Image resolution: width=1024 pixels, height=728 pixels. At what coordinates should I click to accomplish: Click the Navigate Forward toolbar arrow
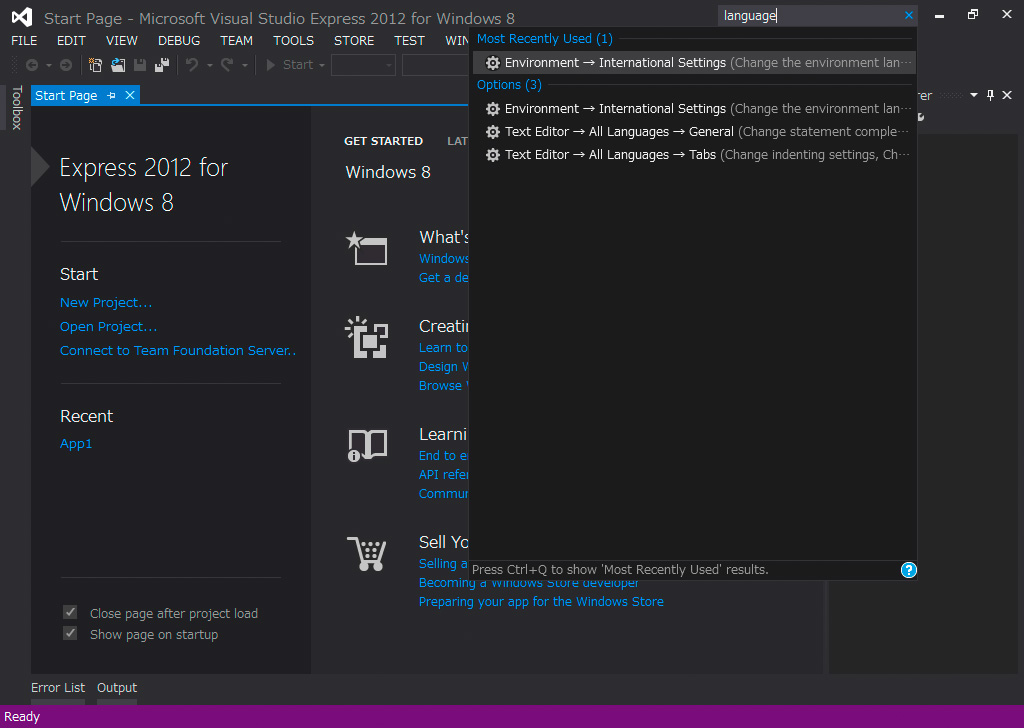click(x=66, y=65)
